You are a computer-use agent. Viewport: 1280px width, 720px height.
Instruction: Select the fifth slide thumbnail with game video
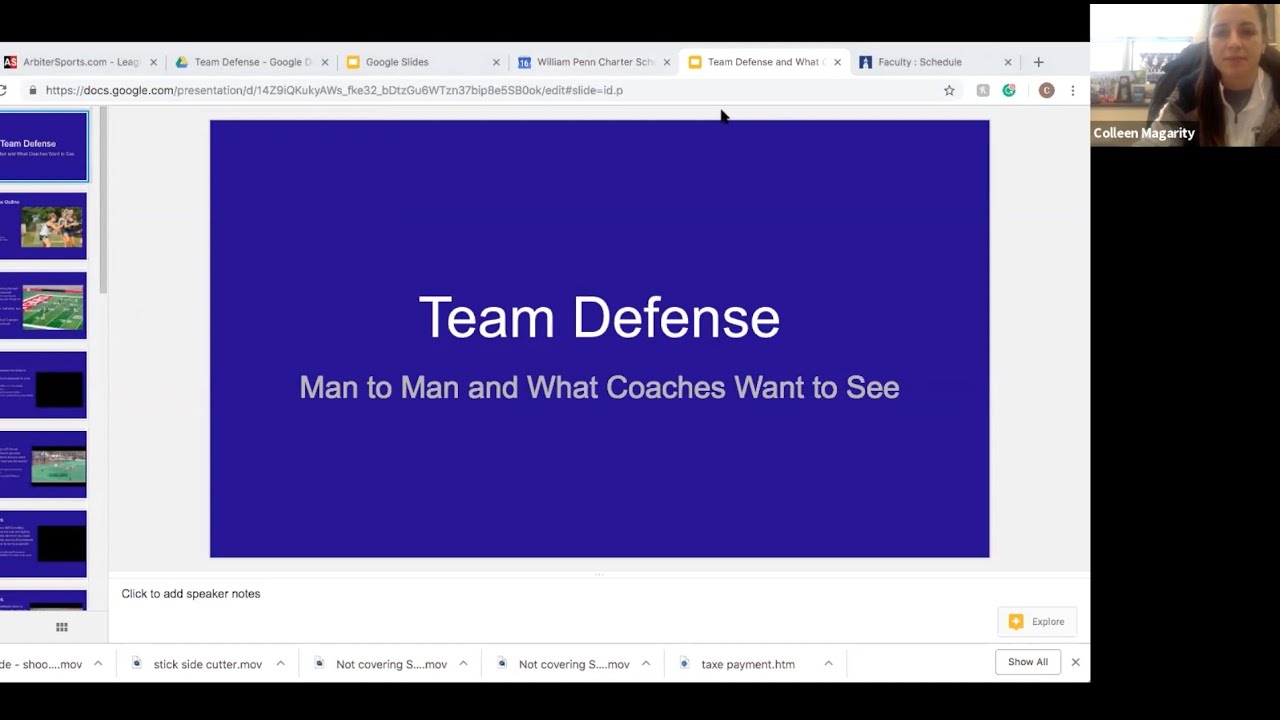point(43,464)
